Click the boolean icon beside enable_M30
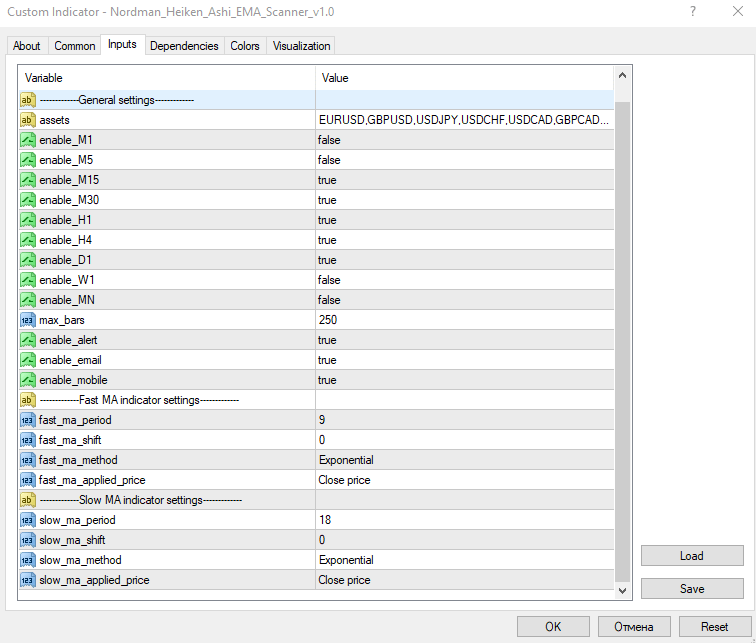This screenshot has height=643, width=756. click(27, 200)
